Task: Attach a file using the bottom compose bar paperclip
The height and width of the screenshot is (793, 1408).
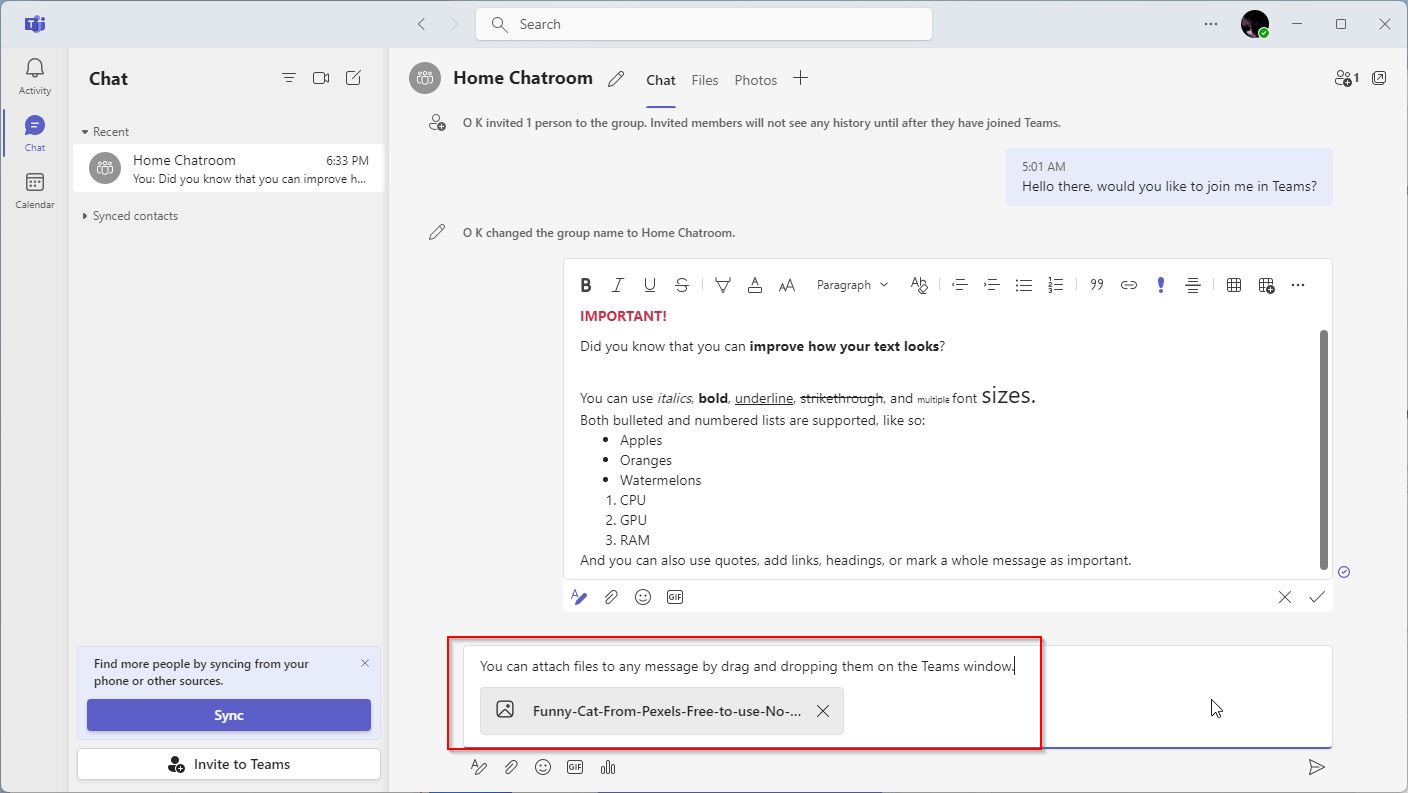Action: click(x=511, y=767)
